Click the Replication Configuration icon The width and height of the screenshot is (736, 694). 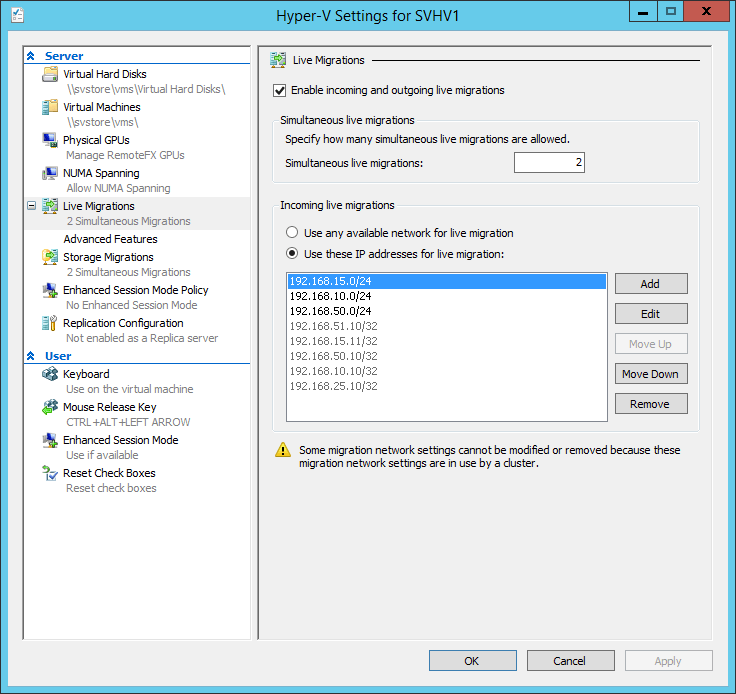tap(50, 323)
